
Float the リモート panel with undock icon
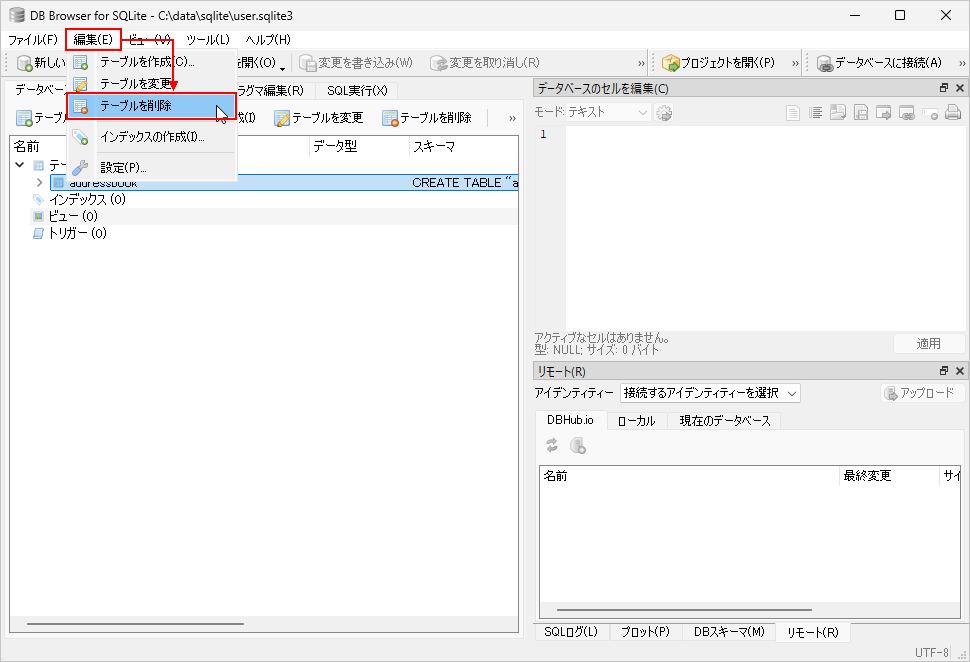pos(943,372)
